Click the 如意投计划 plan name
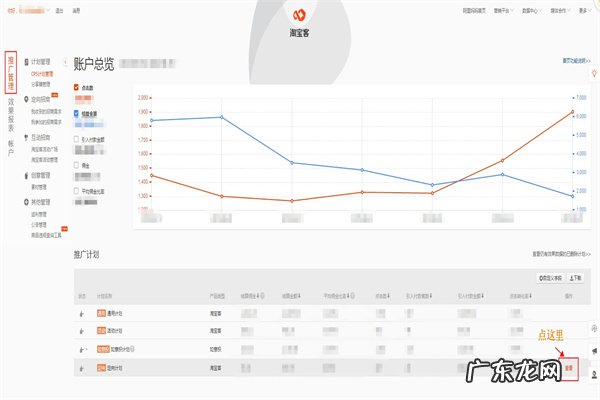 120,349
